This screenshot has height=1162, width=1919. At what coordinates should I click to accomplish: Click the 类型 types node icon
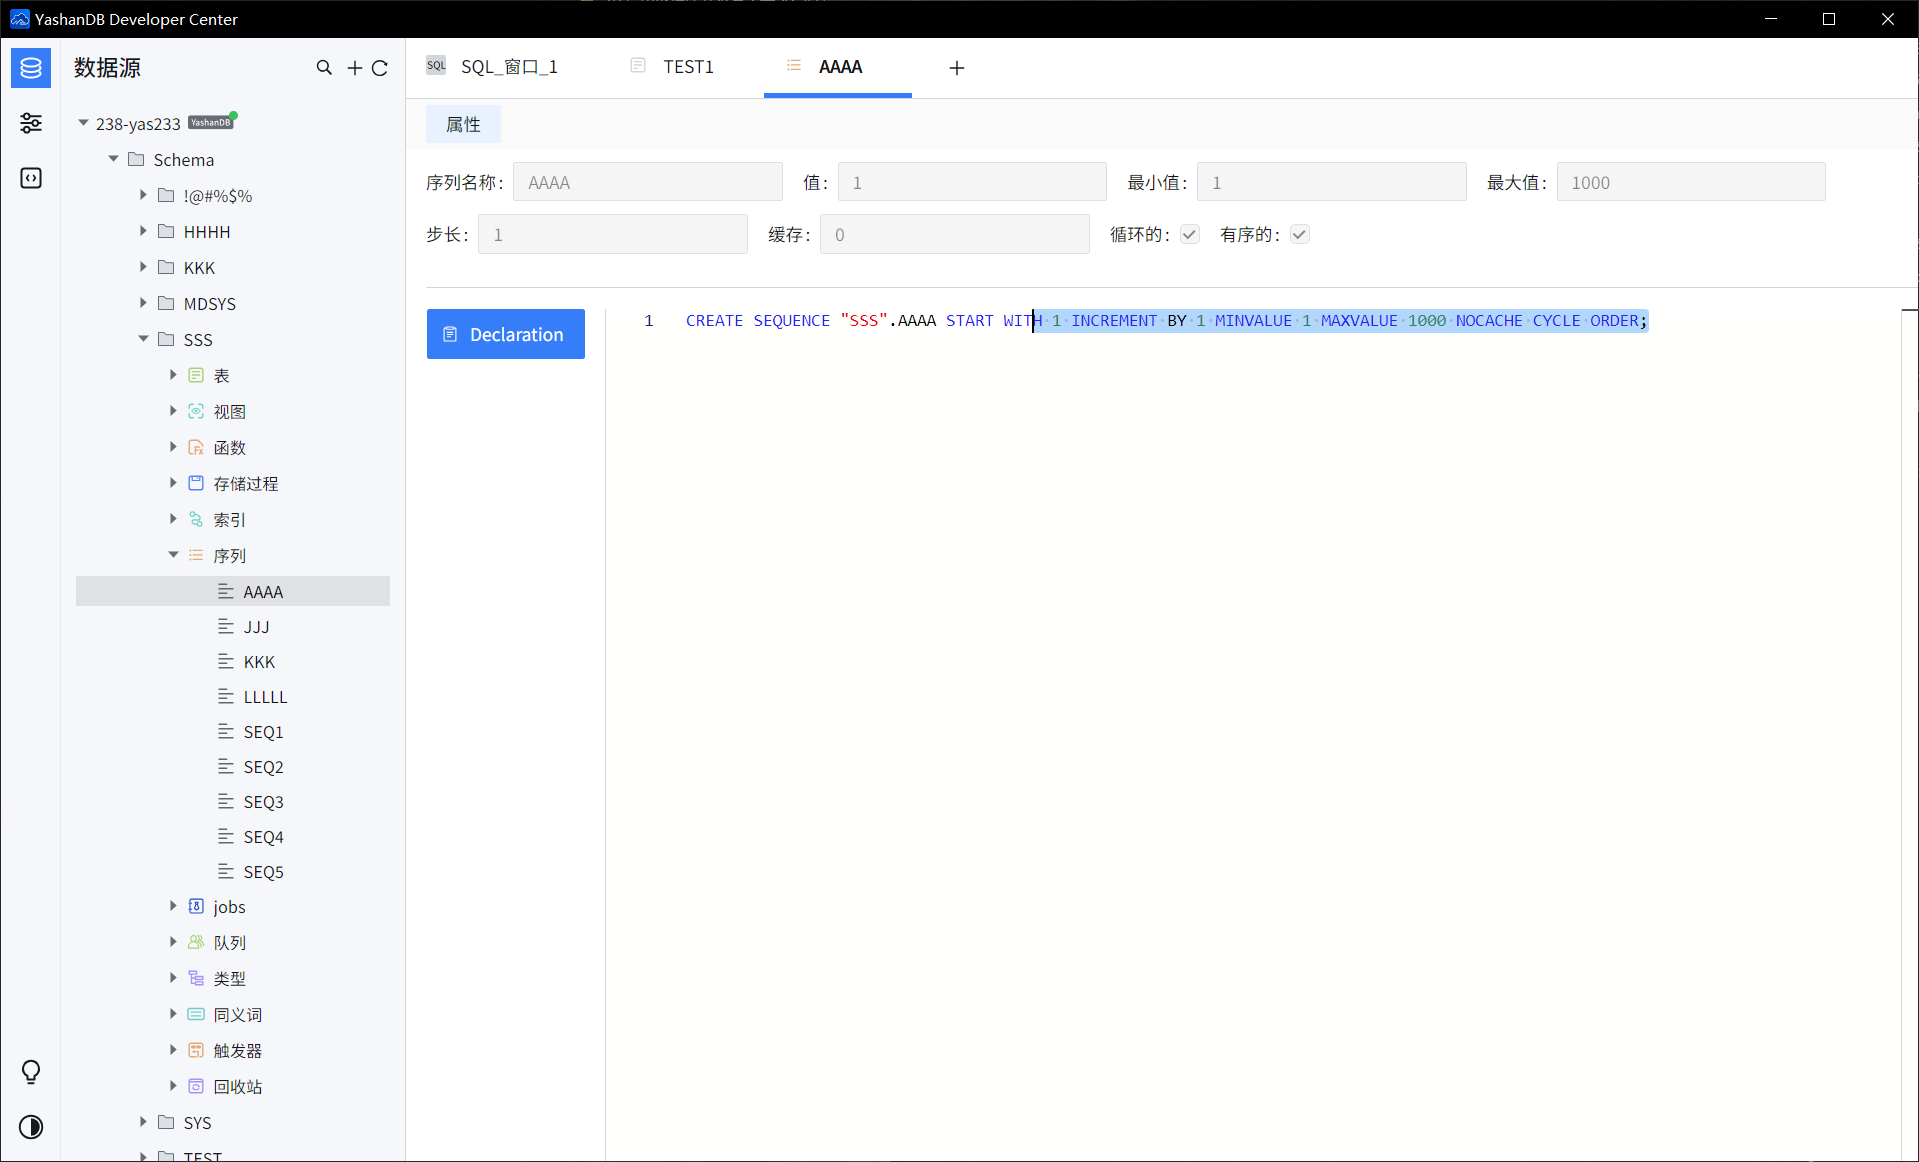click(196, 978)
